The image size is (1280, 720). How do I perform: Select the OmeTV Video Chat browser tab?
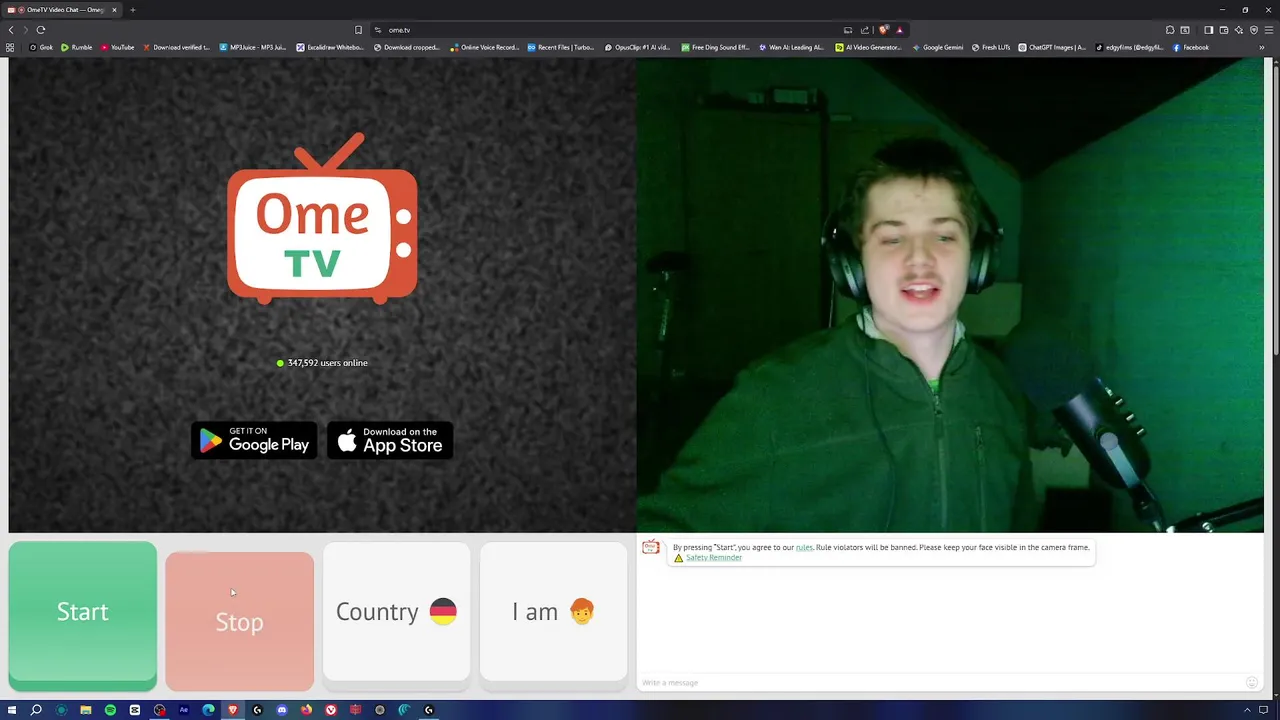[62, 10]
